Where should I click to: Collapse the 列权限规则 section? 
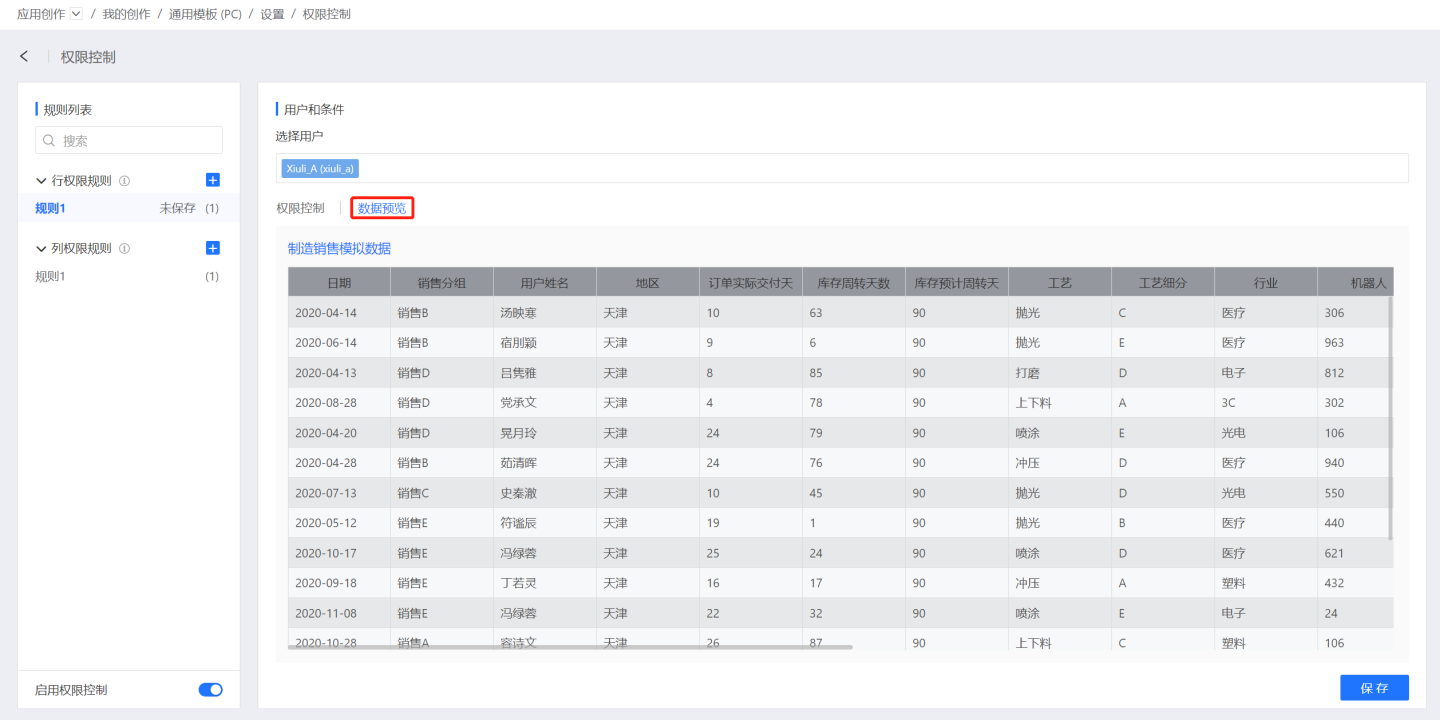tap(41, 249)
